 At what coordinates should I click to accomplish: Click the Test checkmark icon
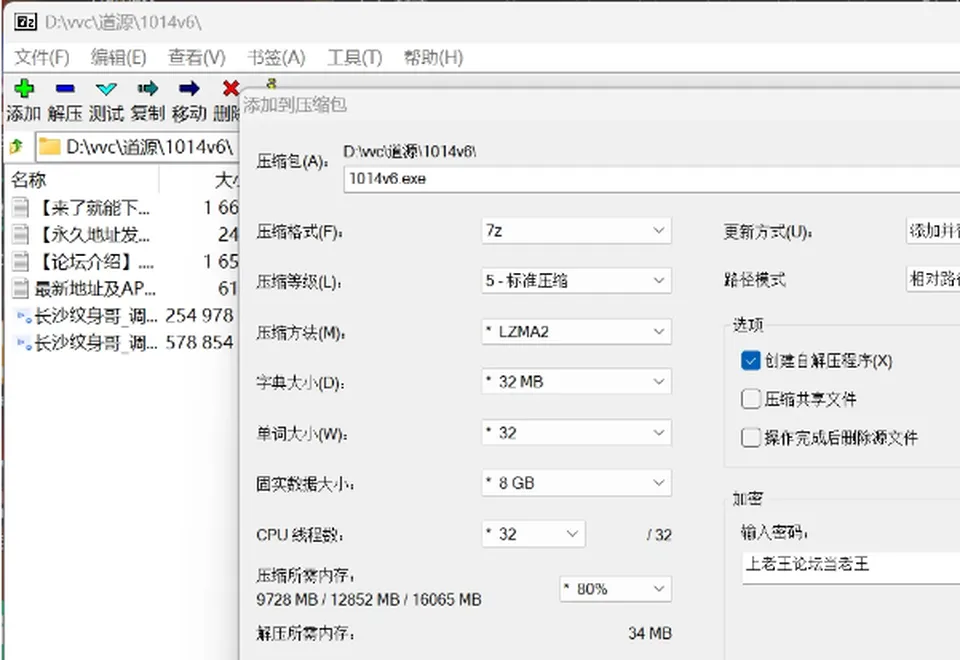[x=107, y=89]
